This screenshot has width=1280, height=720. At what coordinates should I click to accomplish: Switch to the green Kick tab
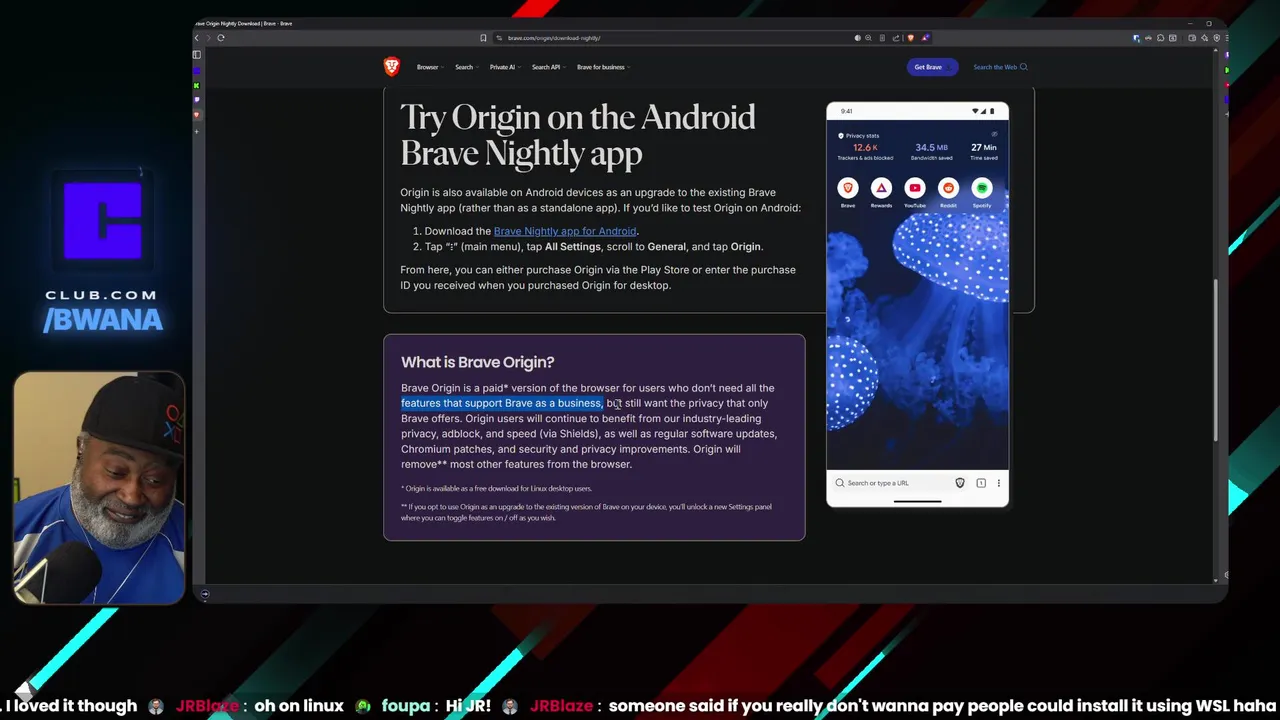click(197, 86)
